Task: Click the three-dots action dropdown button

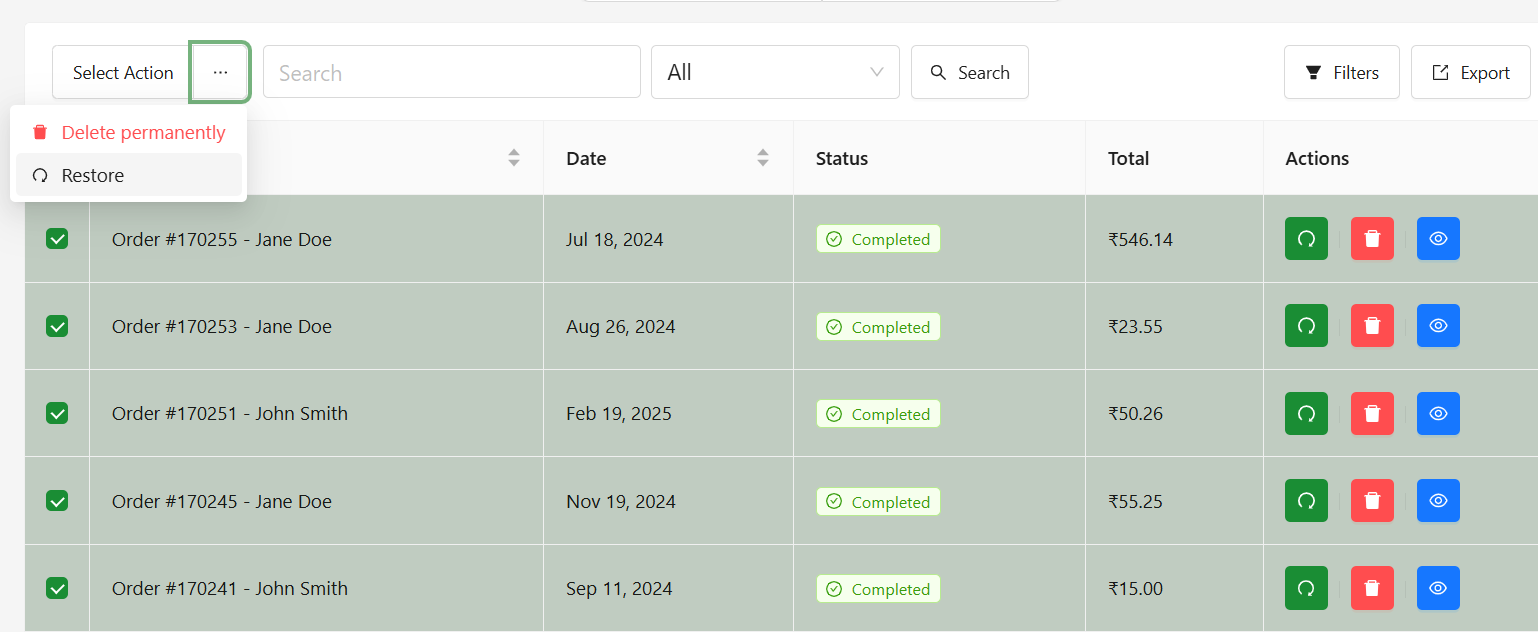Action: point(220,72)
